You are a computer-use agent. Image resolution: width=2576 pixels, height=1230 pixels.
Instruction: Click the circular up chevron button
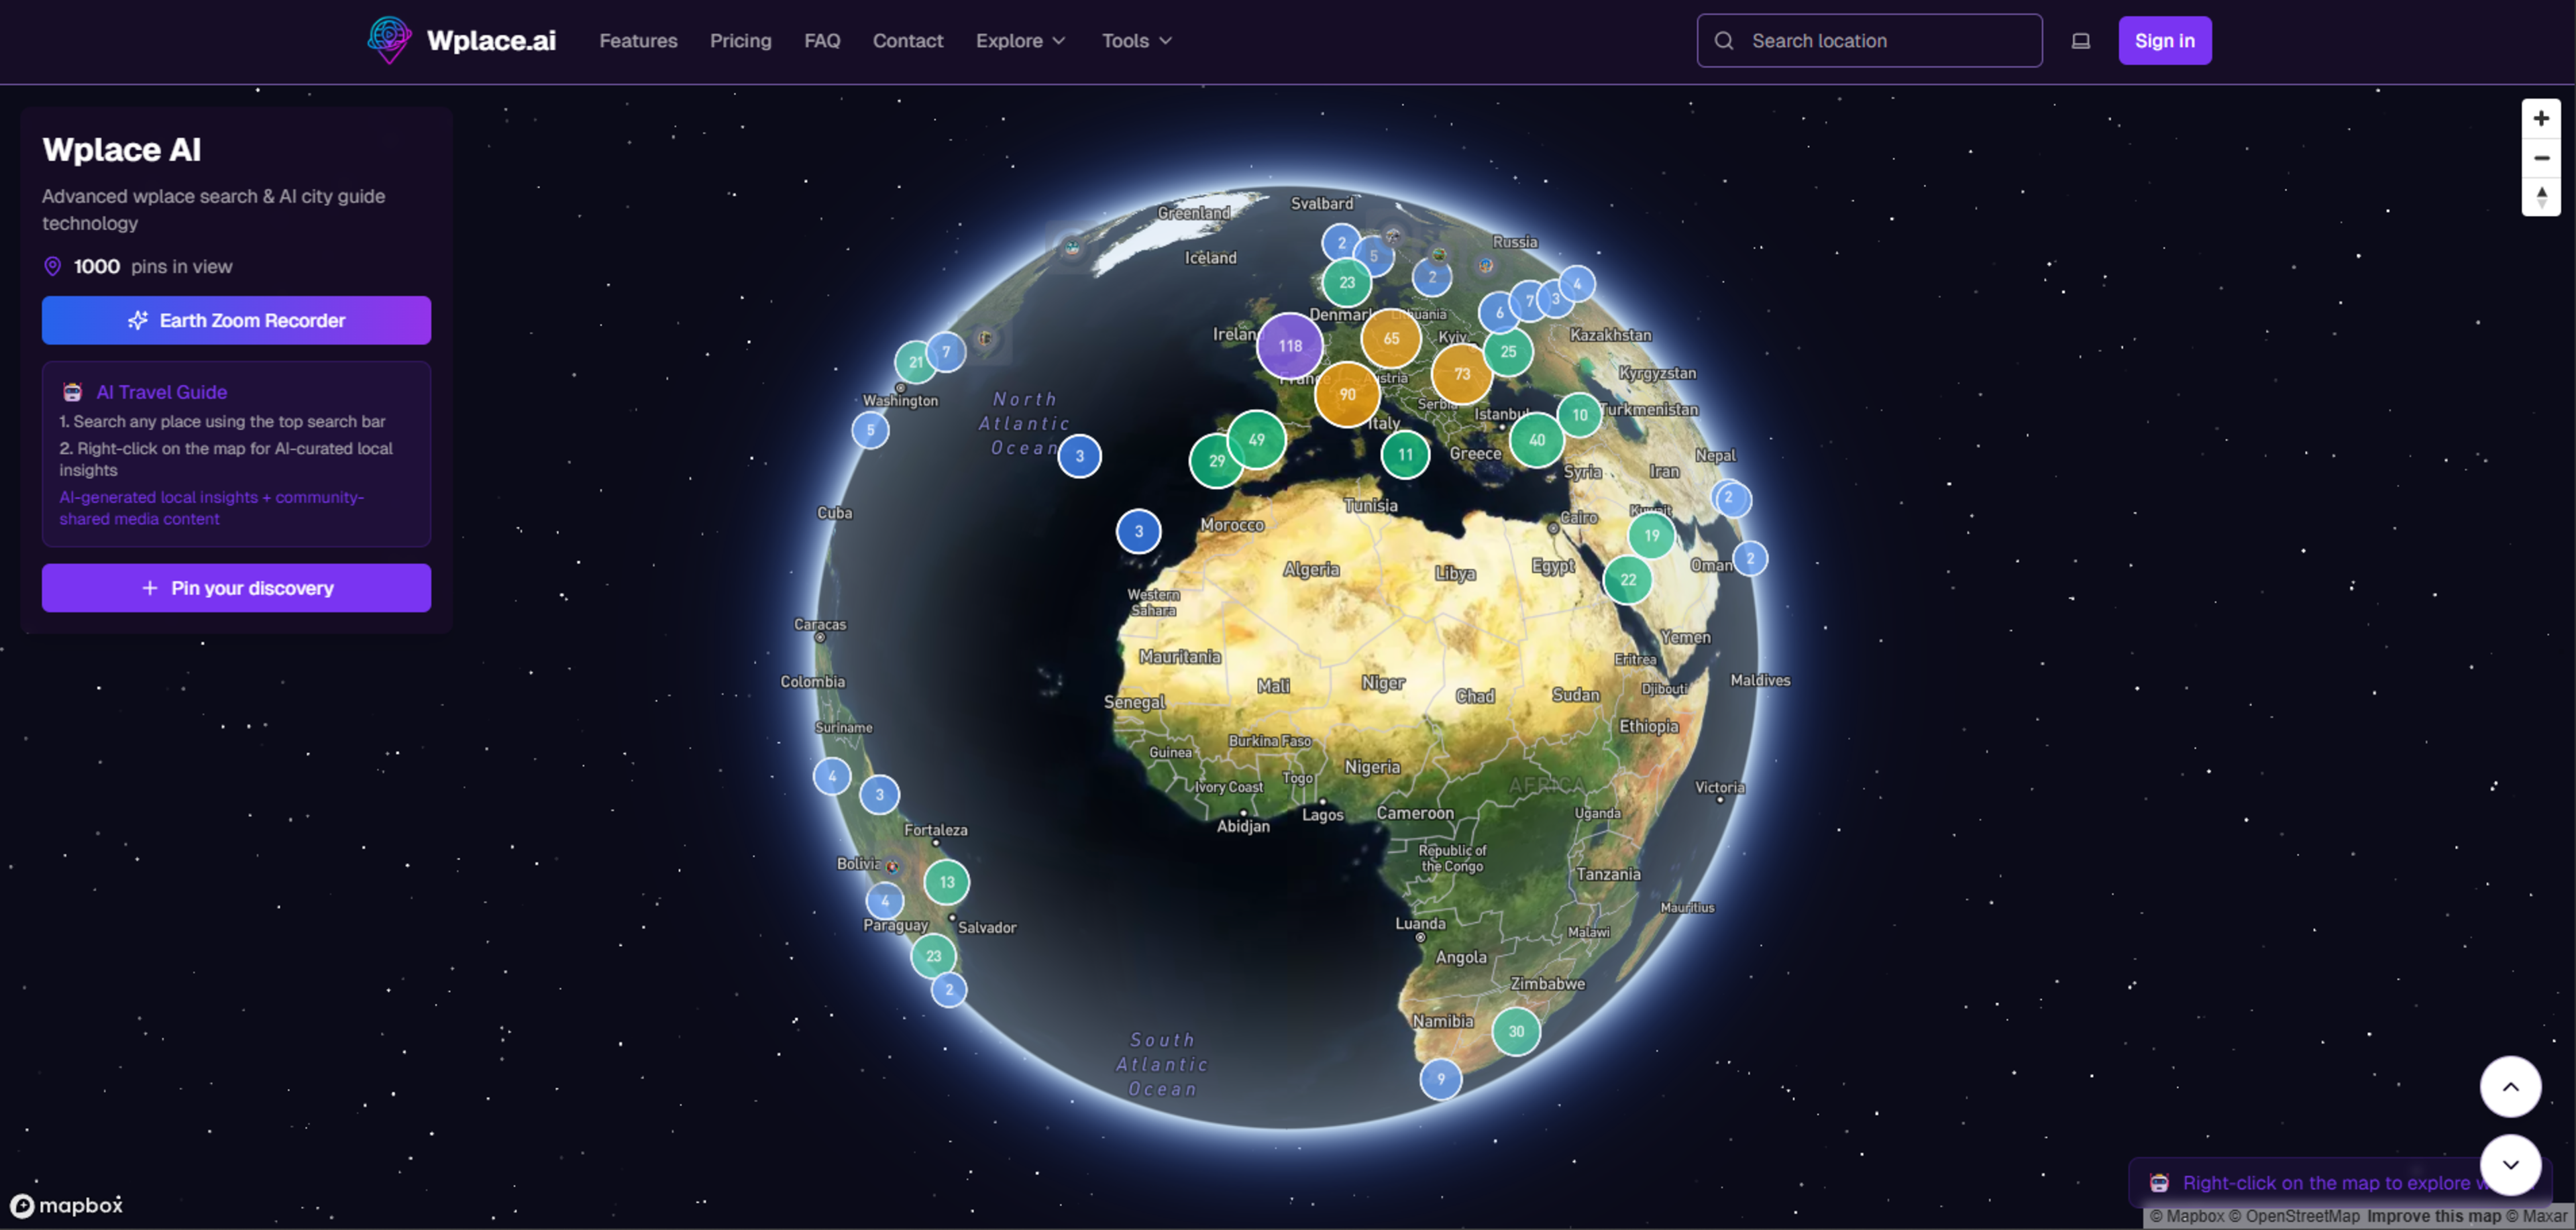click(x=2510, y=1086)
